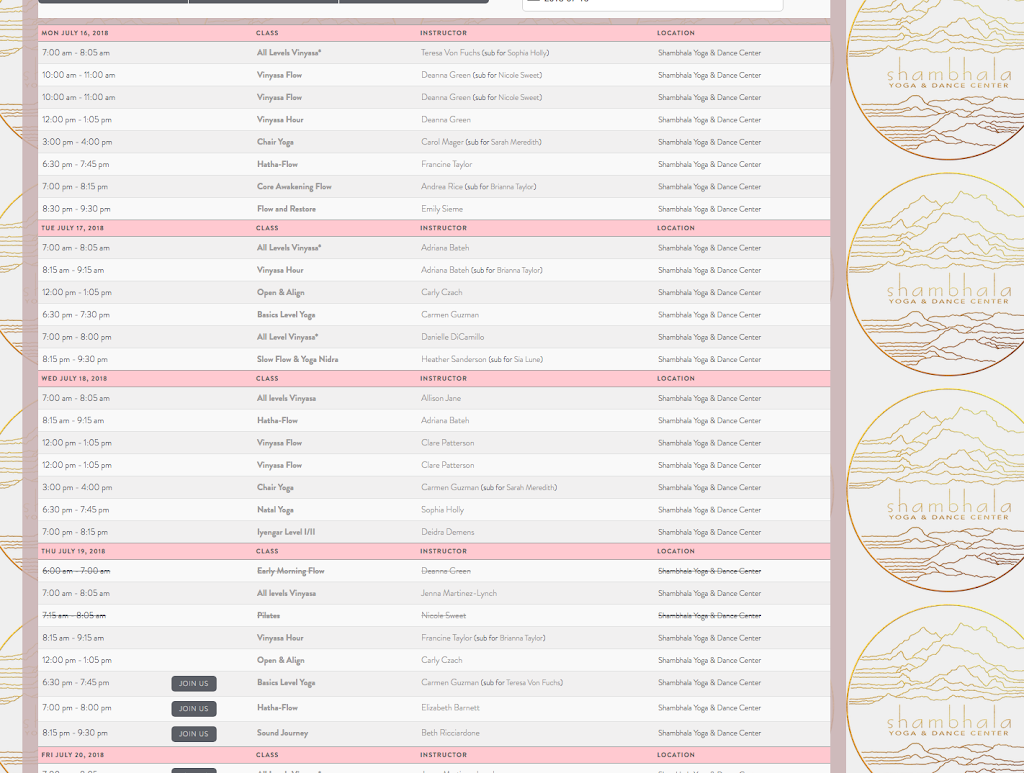The width and height of the screenshot is (1024, 773).
Task: View Francine Taylor in Monday Hatha-Flow row
Action: click(x=446, y=165)
